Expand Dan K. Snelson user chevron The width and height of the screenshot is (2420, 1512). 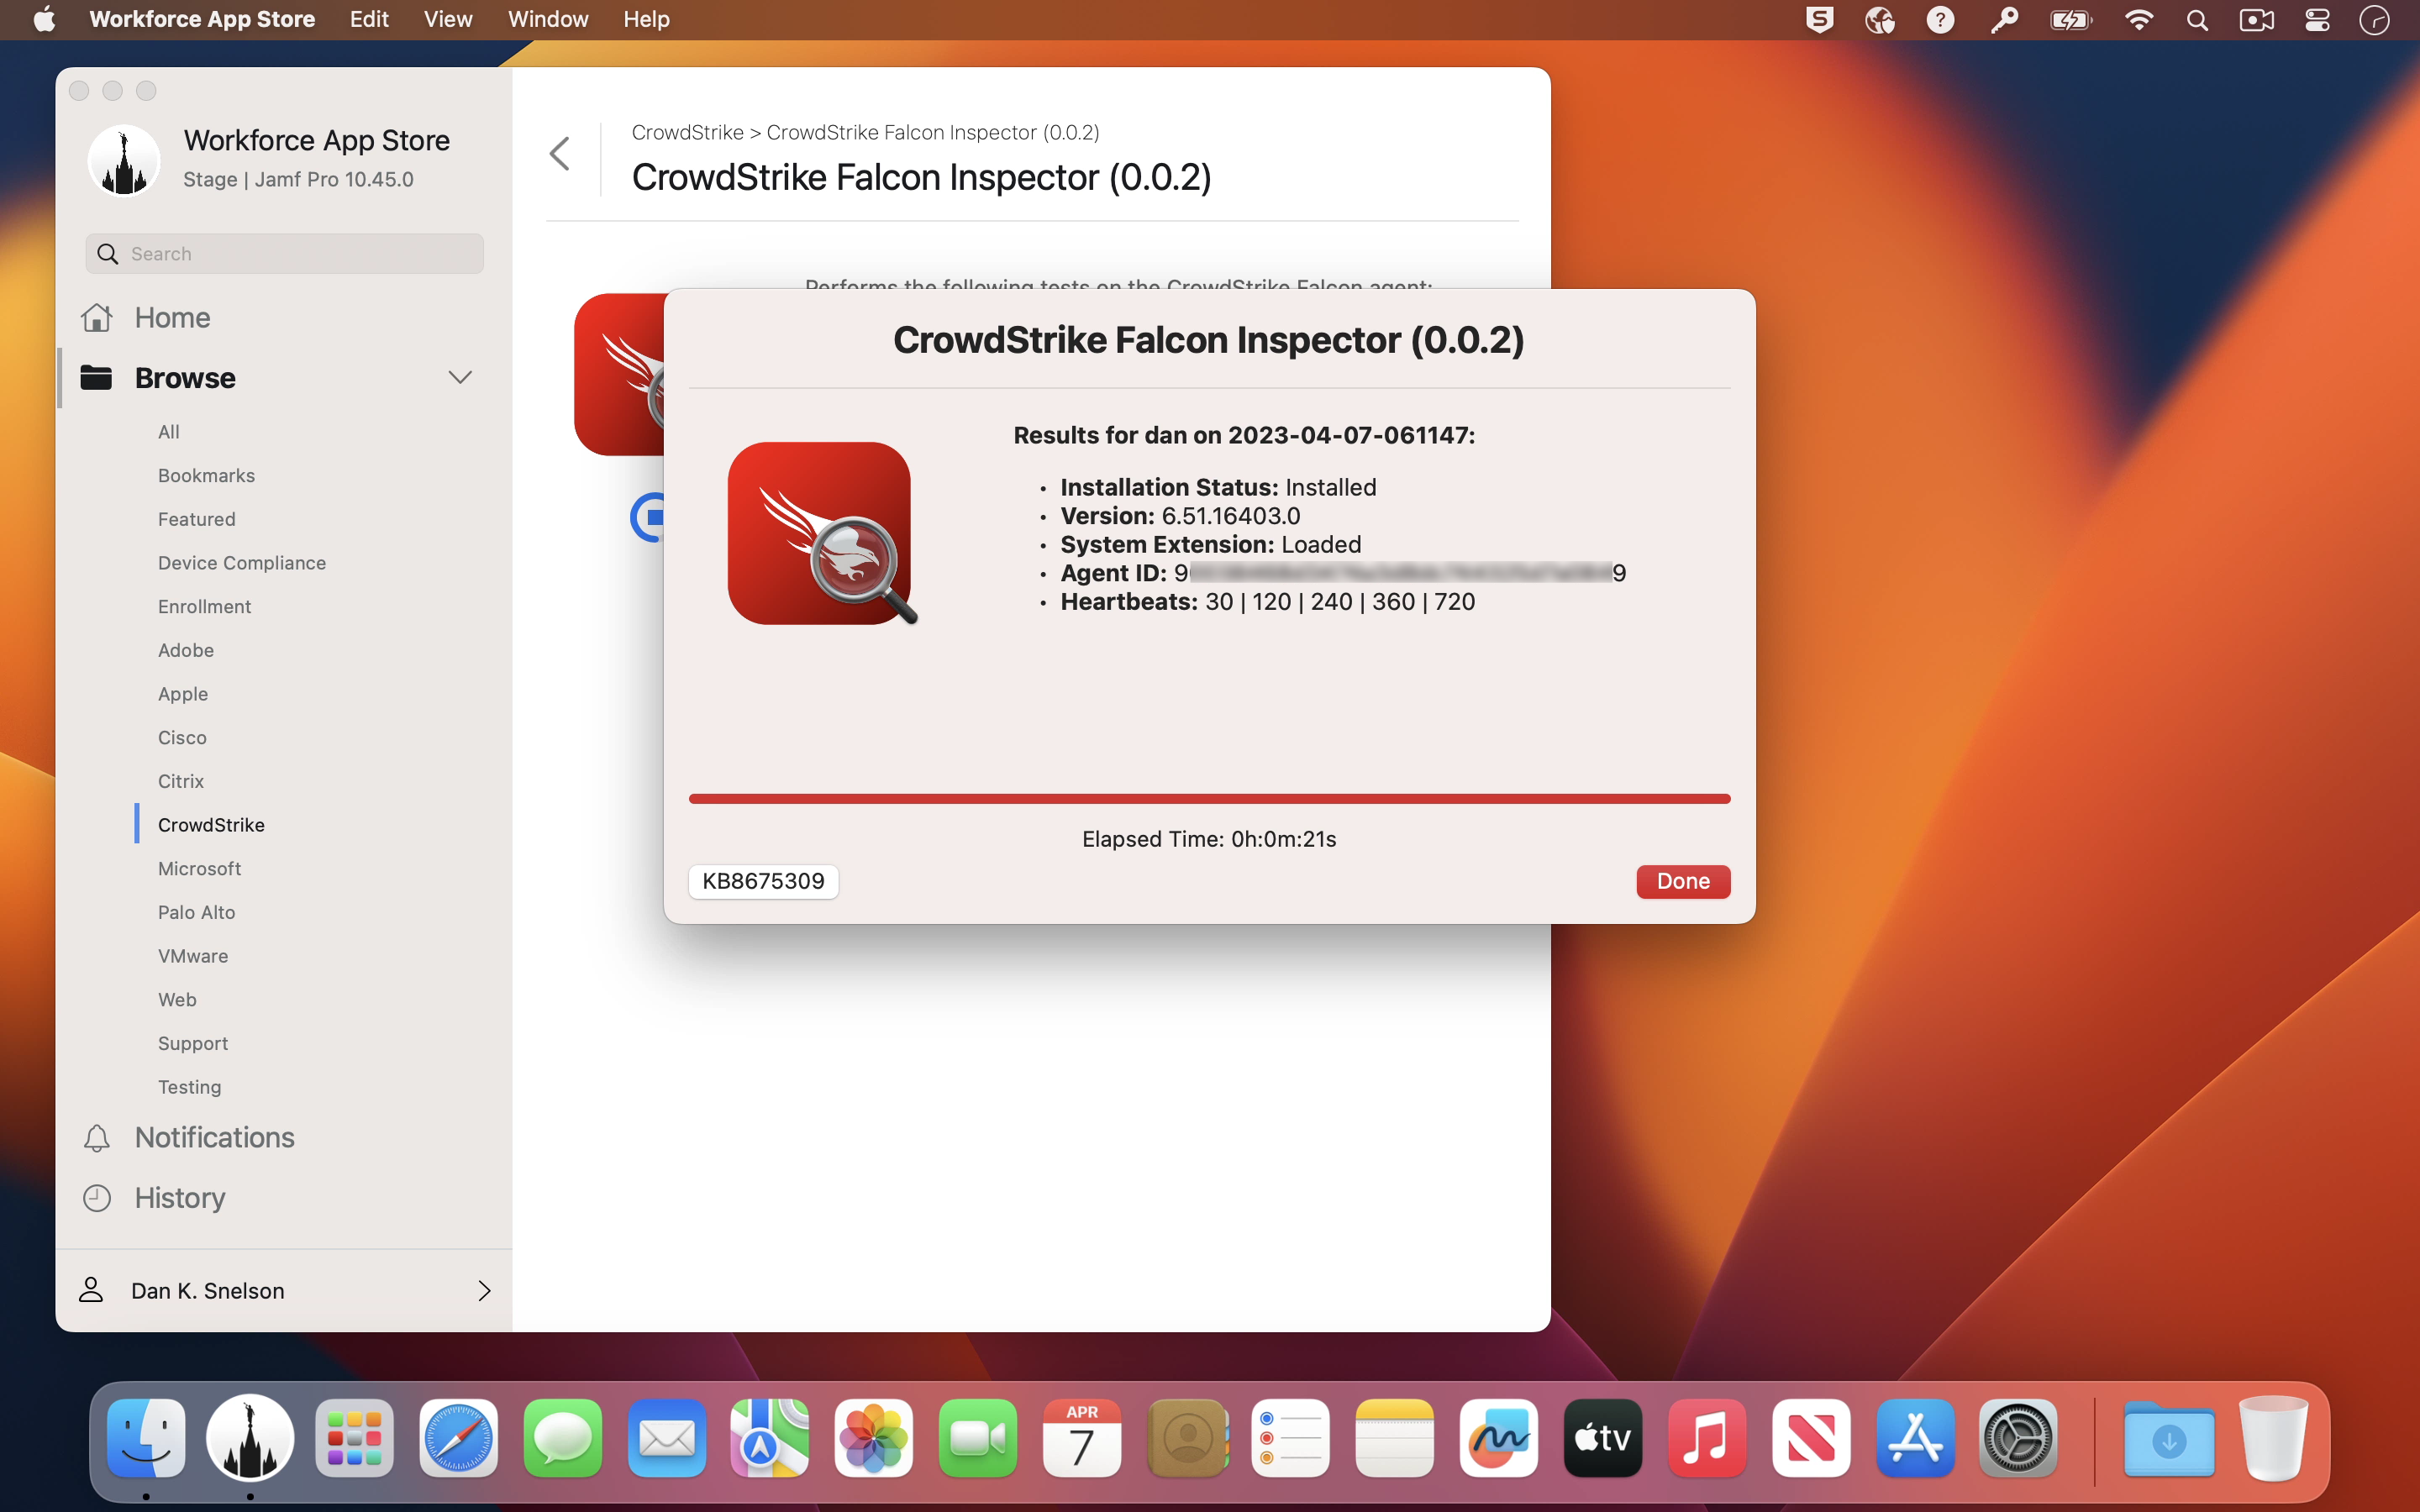(x=484, y=1290)
